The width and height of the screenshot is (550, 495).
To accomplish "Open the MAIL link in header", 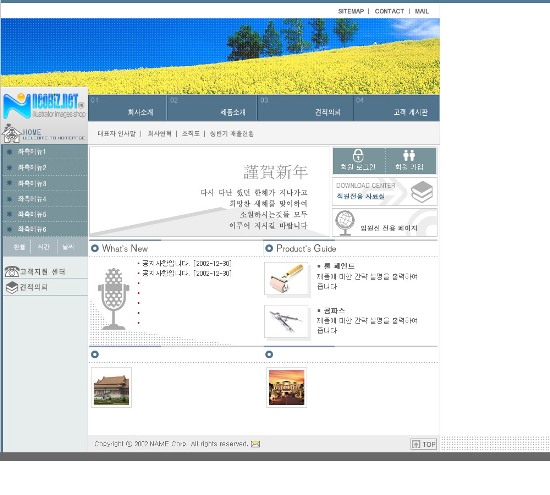I will (422, 11).
